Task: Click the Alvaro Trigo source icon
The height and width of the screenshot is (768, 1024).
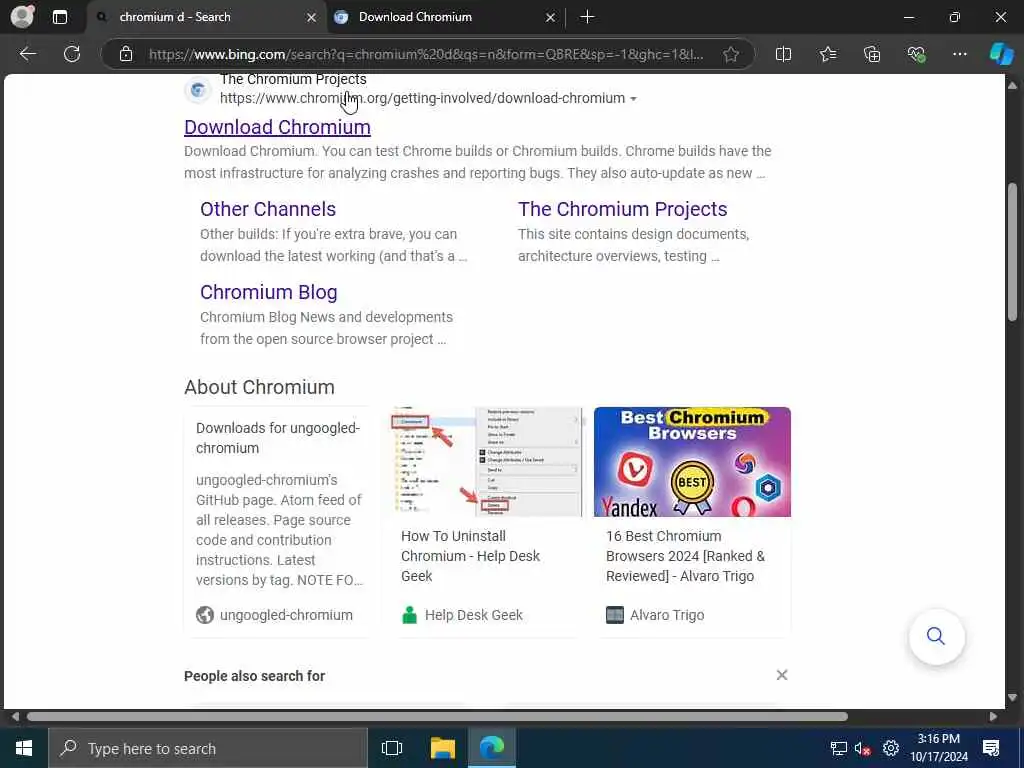Action: pyautogui.click(x=615, y=615)
